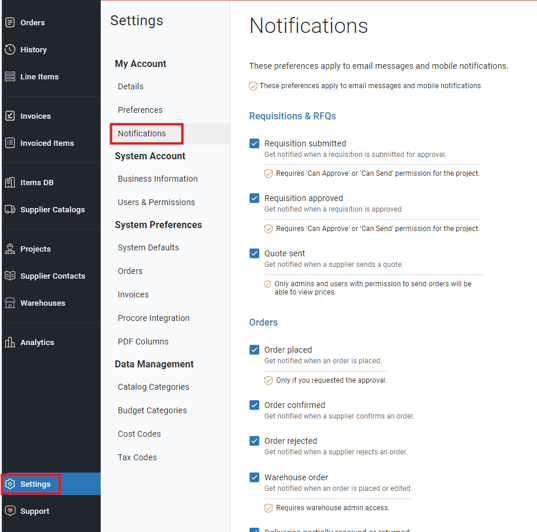Open Orders from the sidebar icon
The width and height of the screenshot is (537, 532).
pos(10,22)
